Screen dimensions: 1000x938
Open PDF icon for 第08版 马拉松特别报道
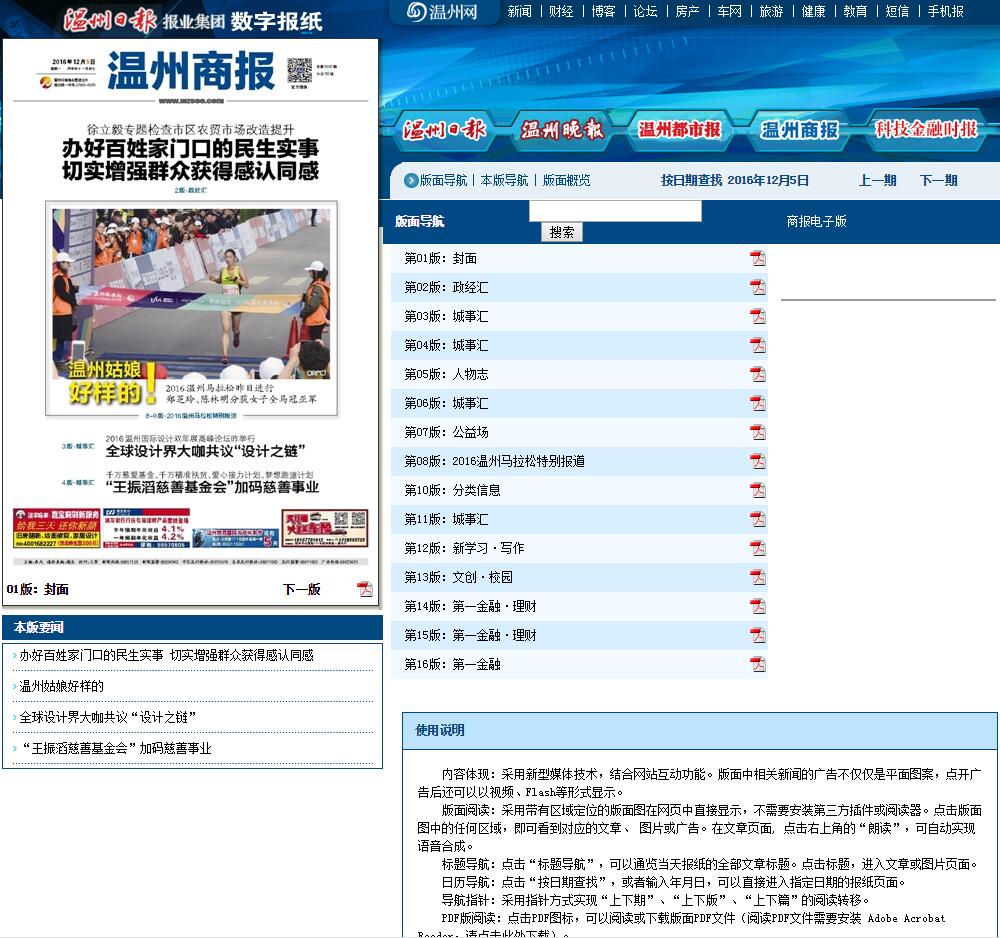758,461
